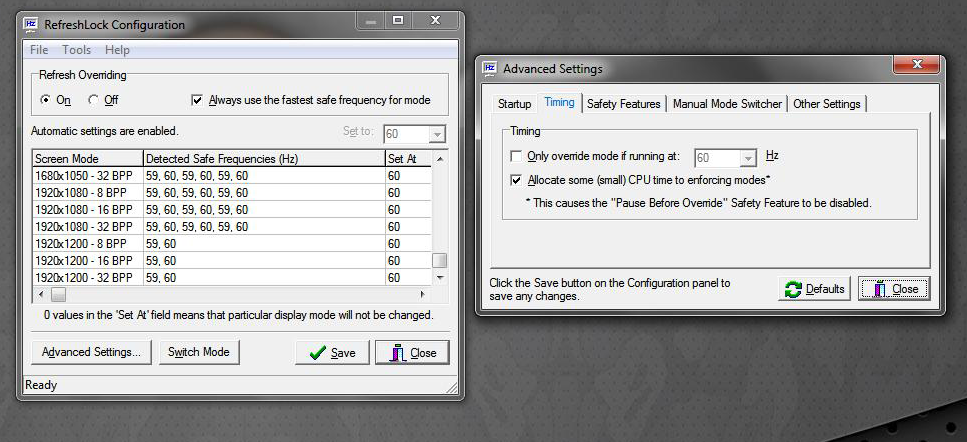Screen dimensions: 967x442
Task: Switch to the Timing tab
Action: [559, 102]
